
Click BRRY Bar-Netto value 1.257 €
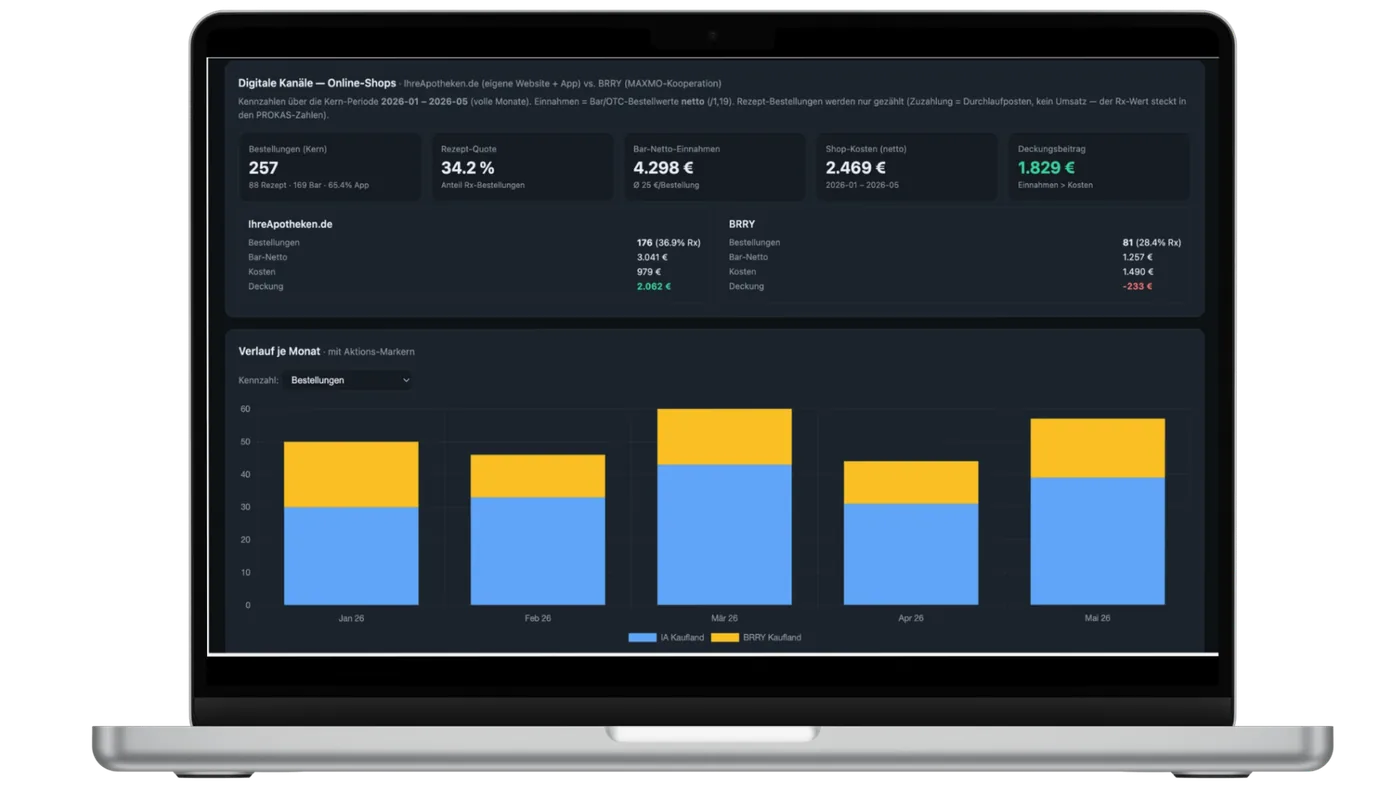1138,257
